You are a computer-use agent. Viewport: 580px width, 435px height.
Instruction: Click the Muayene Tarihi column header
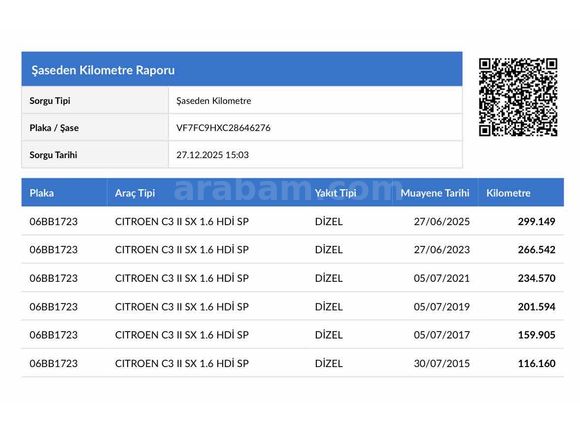tap(435, 193)
